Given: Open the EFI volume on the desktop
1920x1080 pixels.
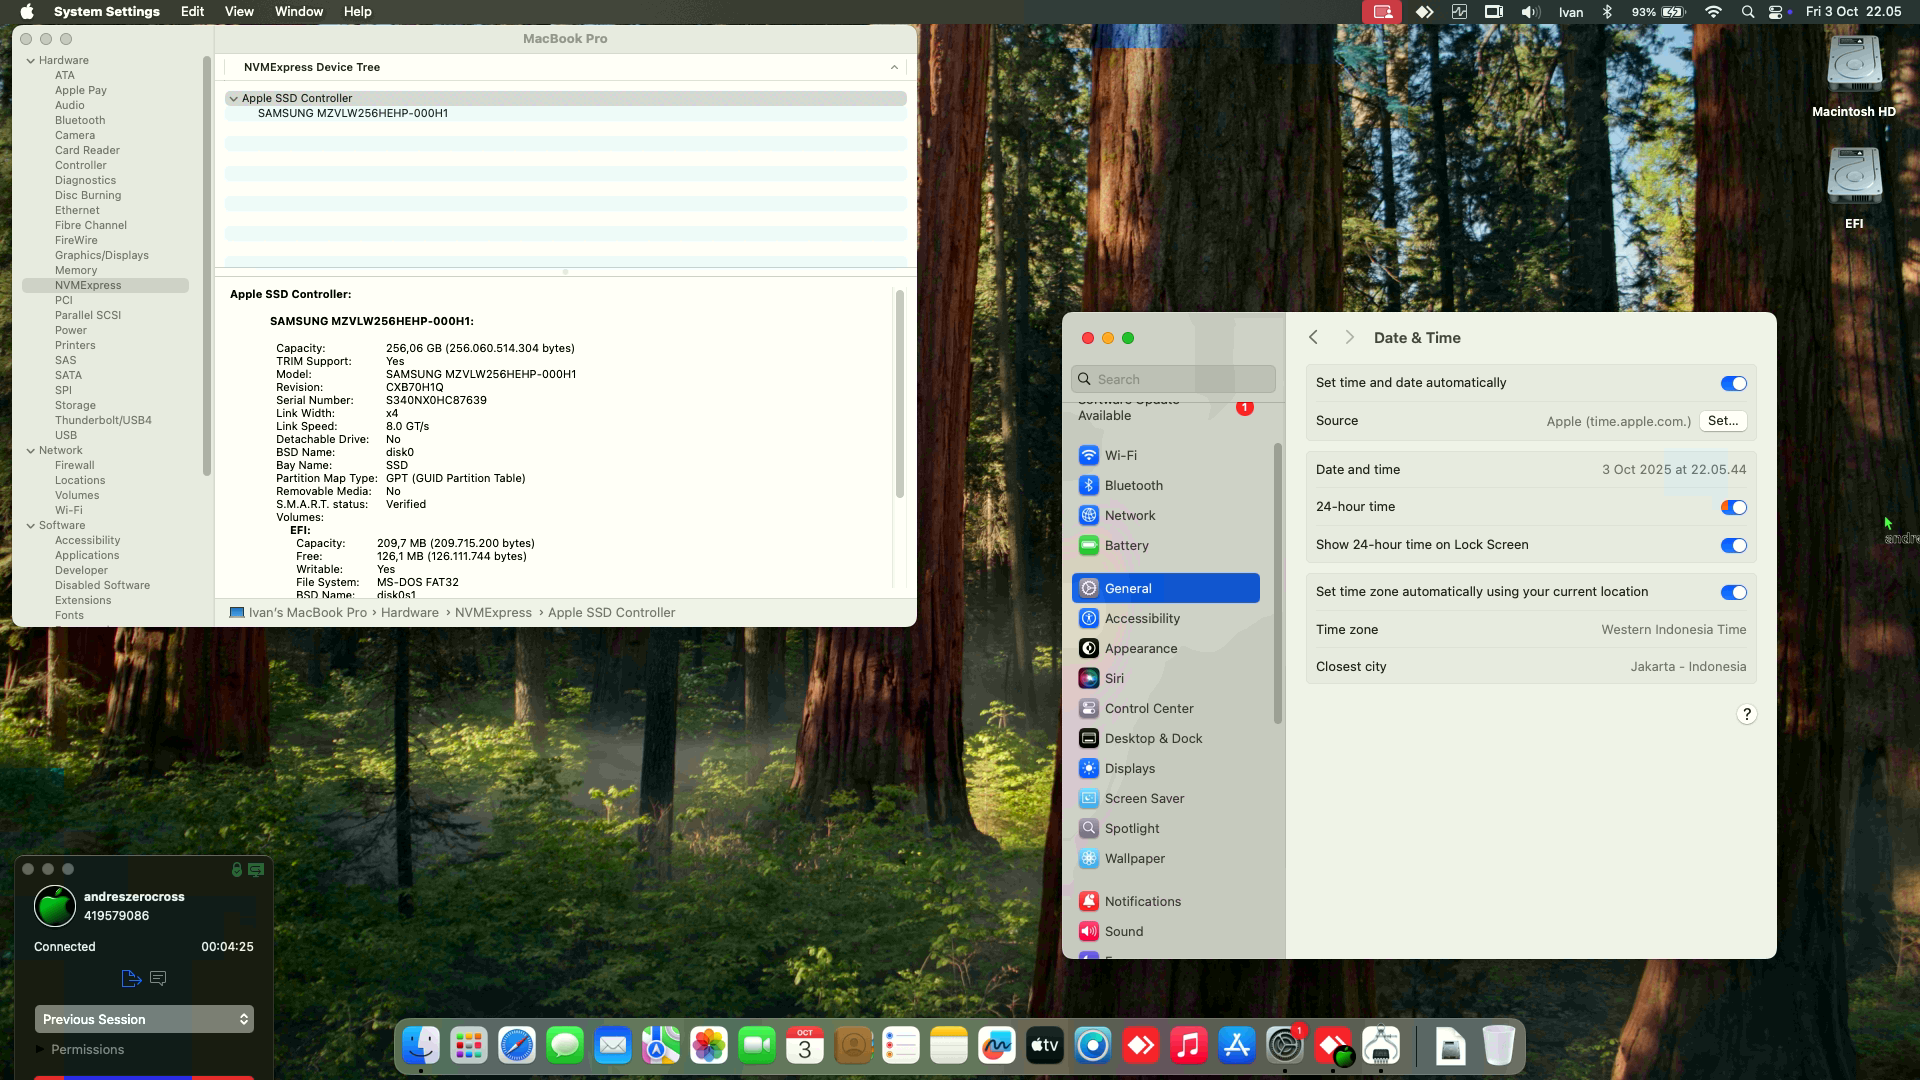Looking at the screenshot, I should pos(1854,189).
